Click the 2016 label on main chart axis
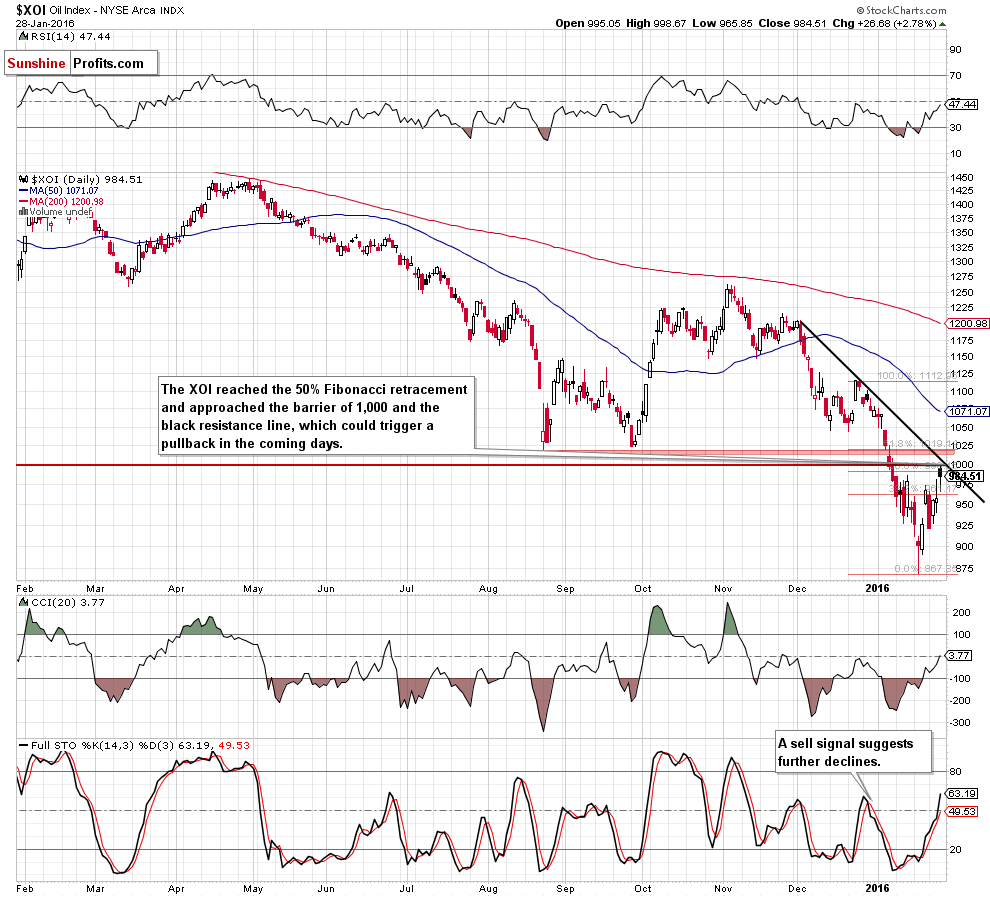990x897 pixels. tap(877, 588)
